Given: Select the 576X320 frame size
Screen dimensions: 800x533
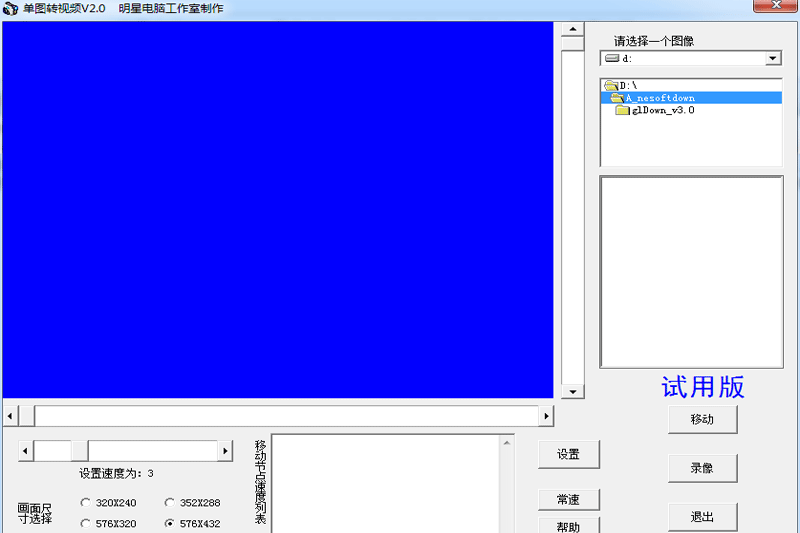Looking at the screenshot, I should tap(109, 523).
